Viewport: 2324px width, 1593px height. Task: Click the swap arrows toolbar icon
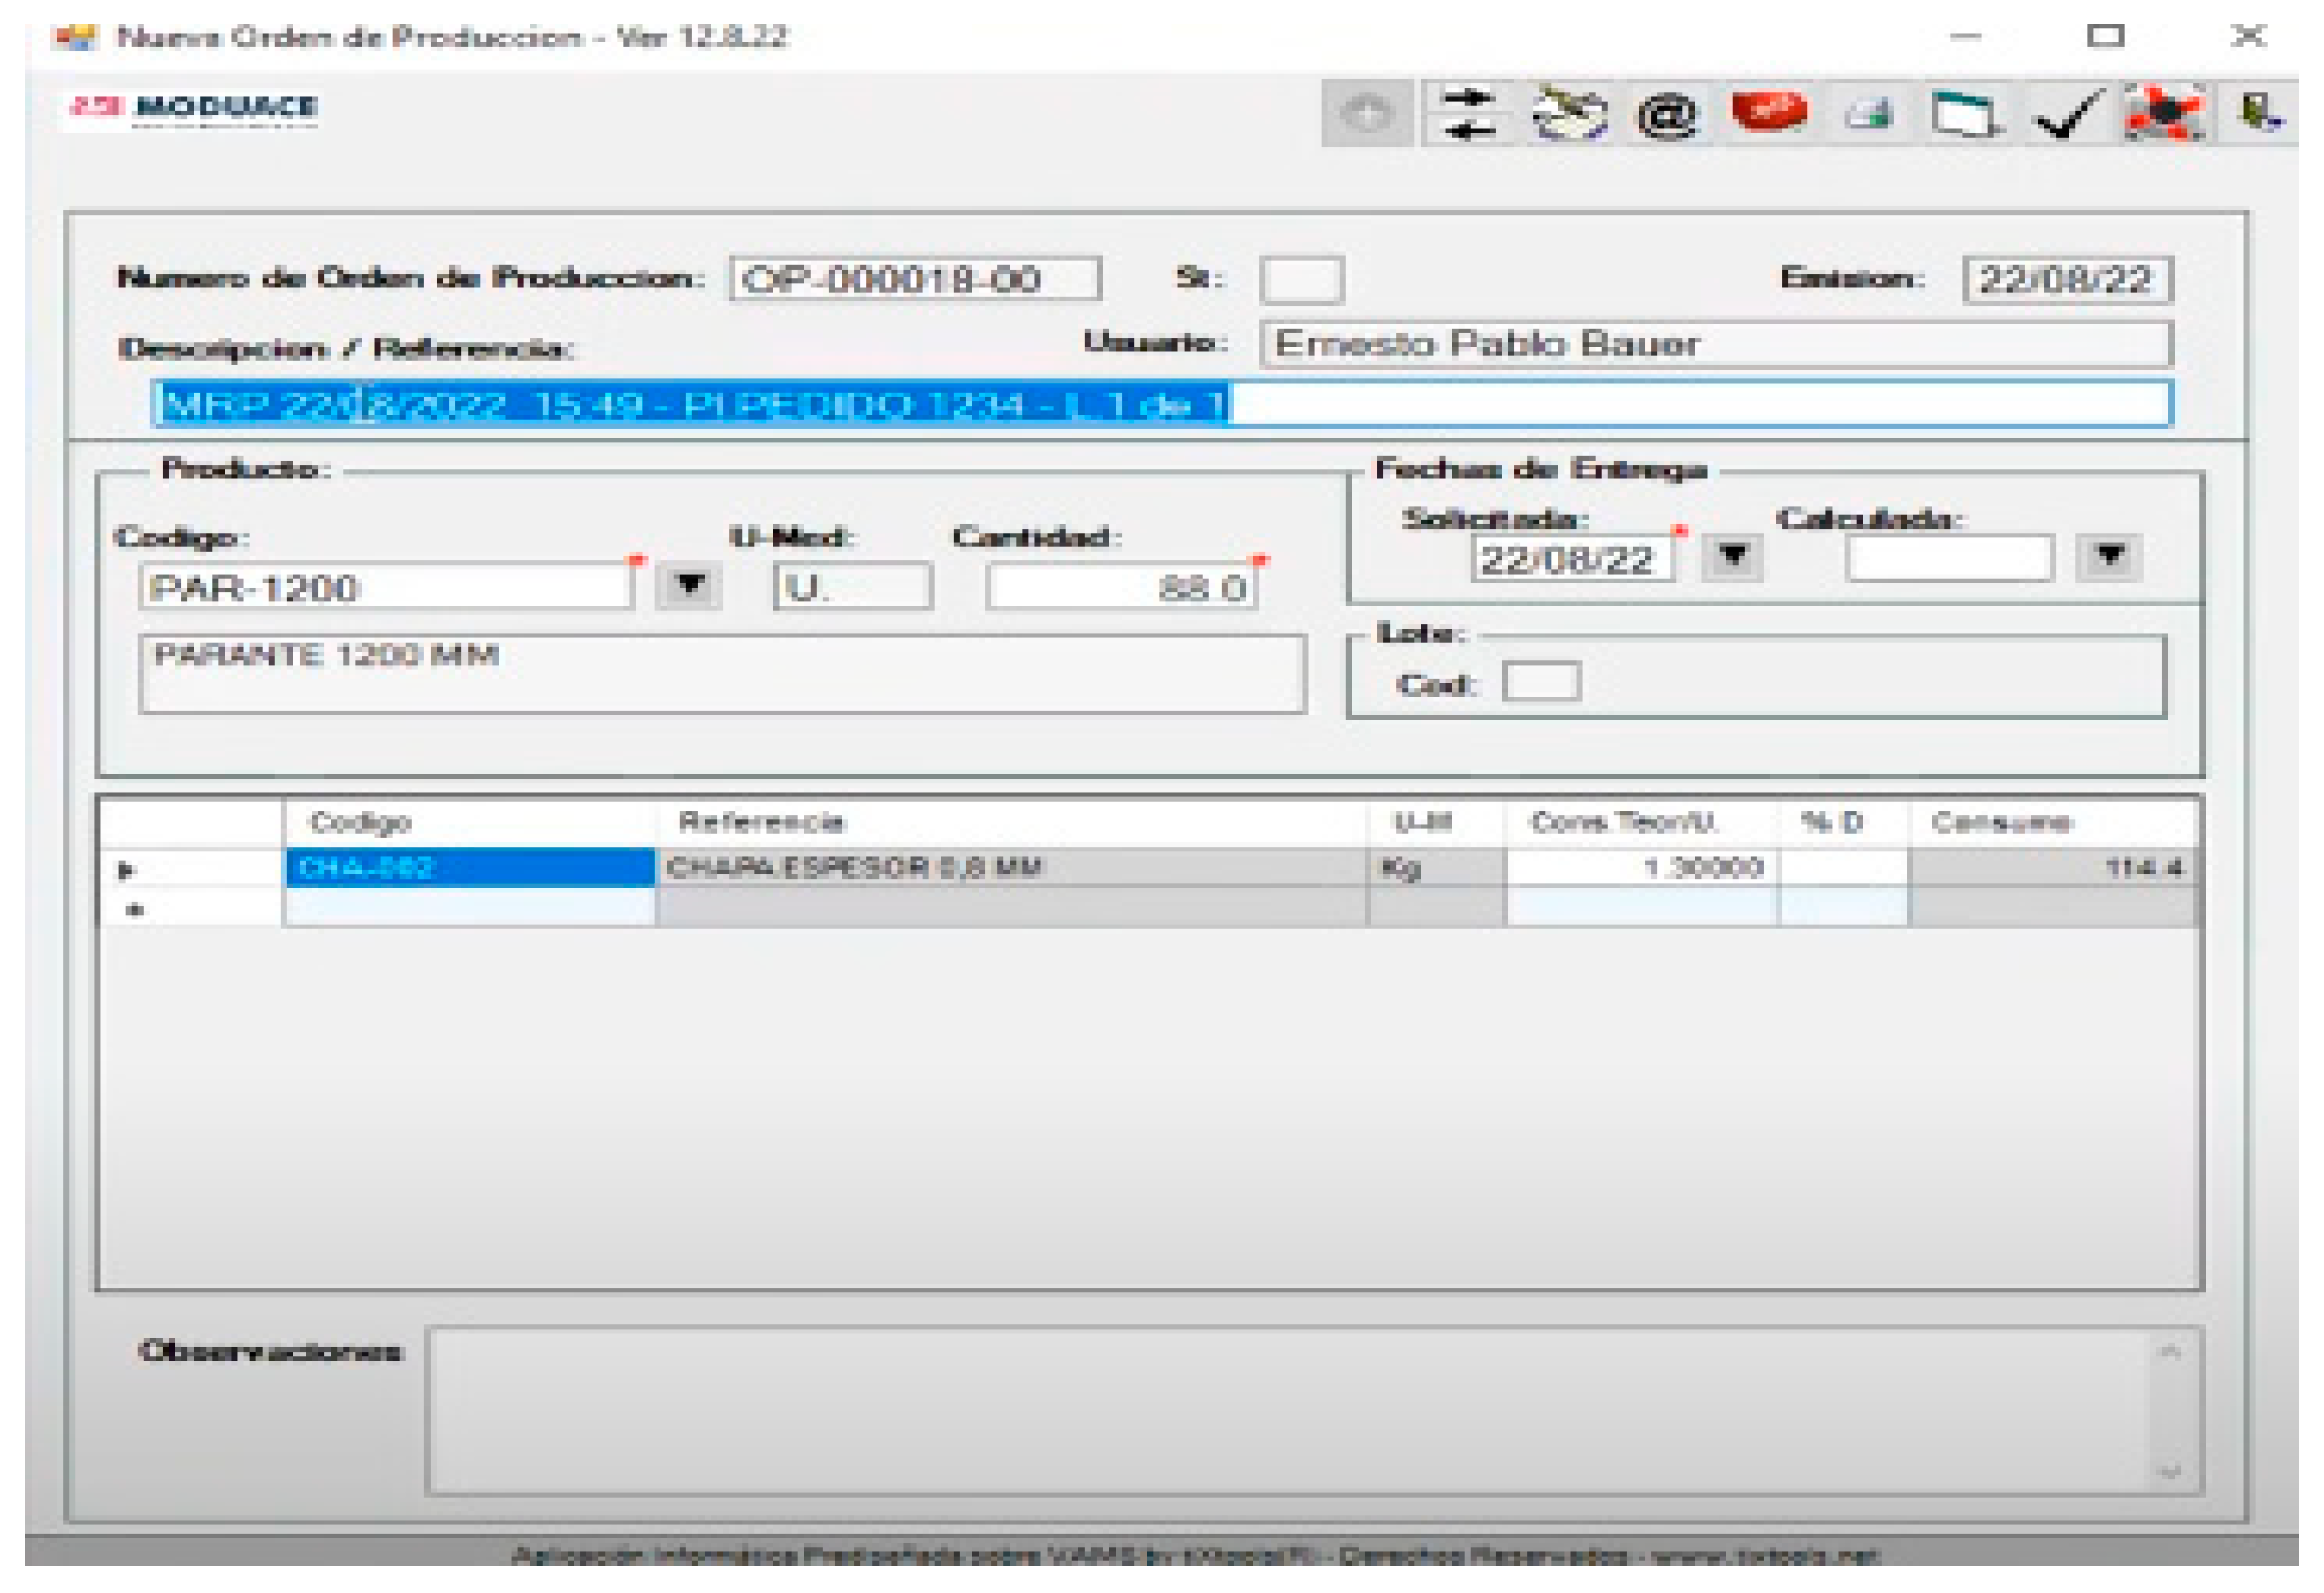pyautogui.click(x=1470, y=113)
